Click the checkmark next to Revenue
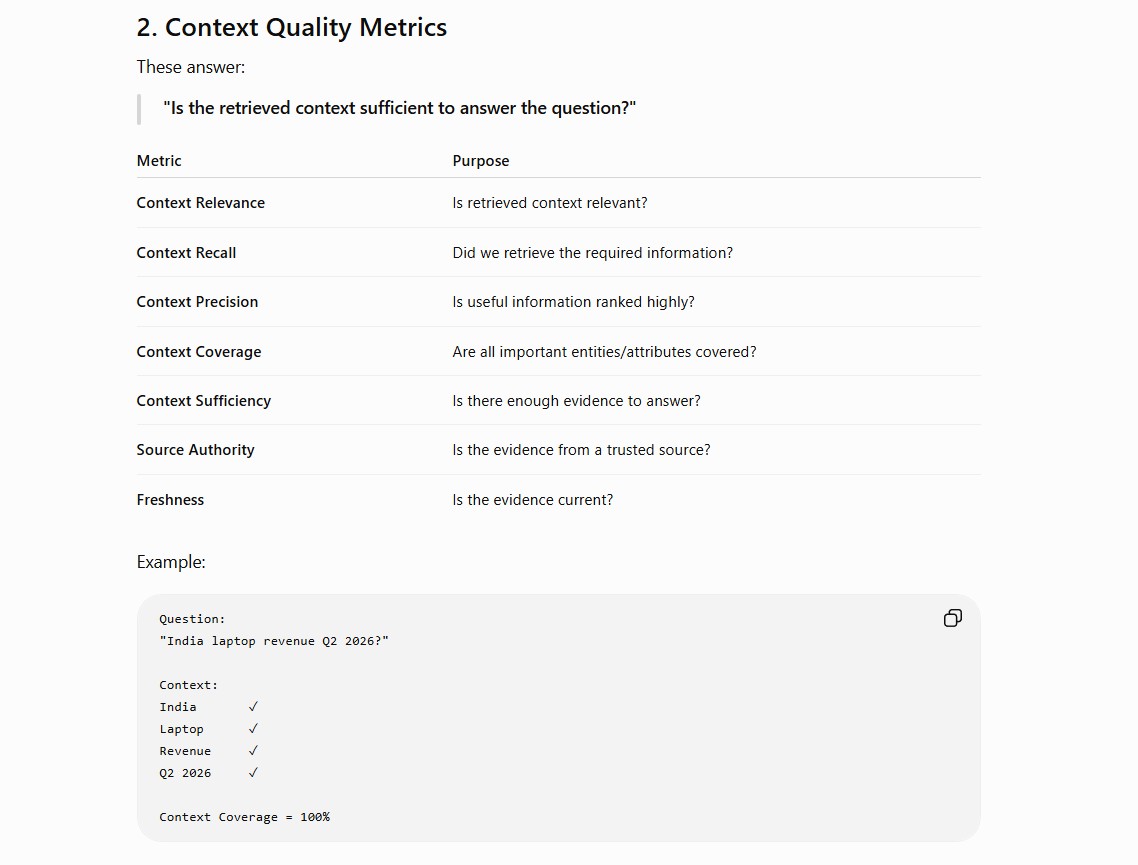This screenshot has height=865, width=1138. [x=253, y=751]
